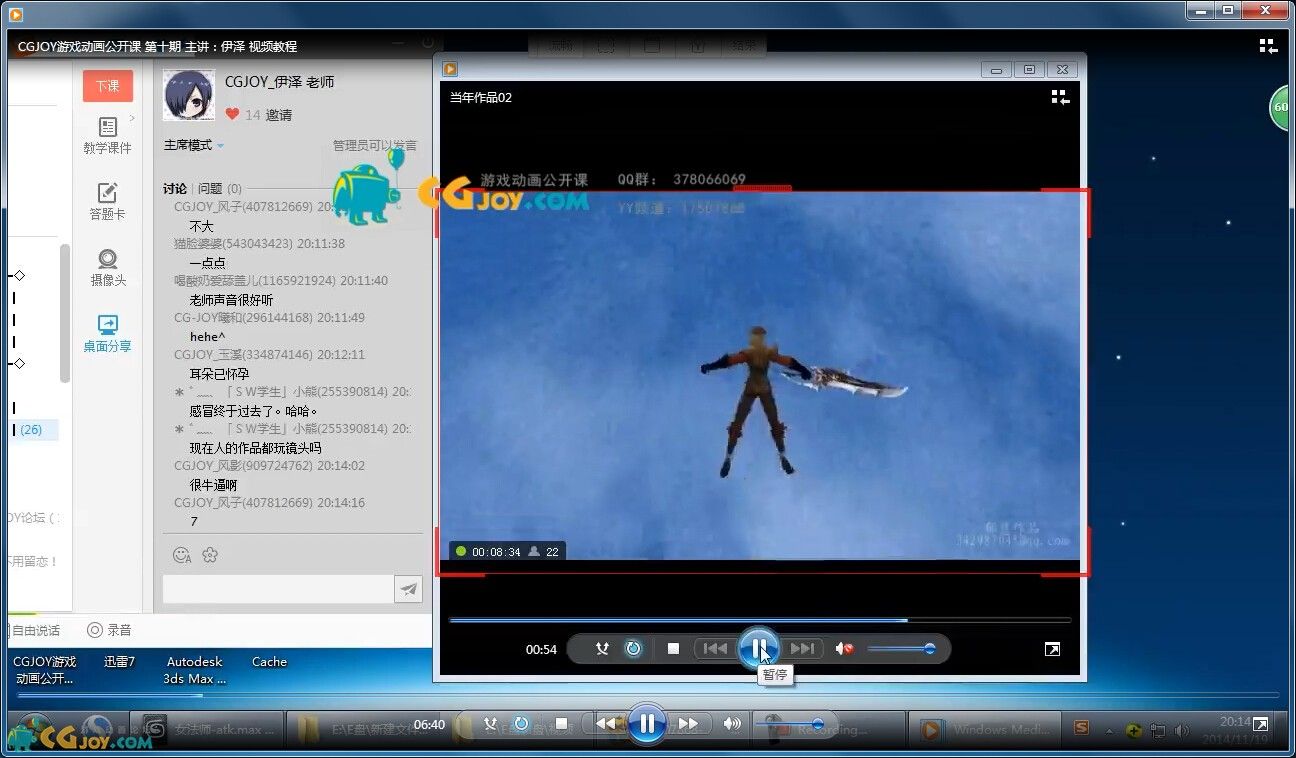Enter full screen in 当年作品02 player
The width and height of the screenshot is (1296, 758).
(x=1052, y=649)
